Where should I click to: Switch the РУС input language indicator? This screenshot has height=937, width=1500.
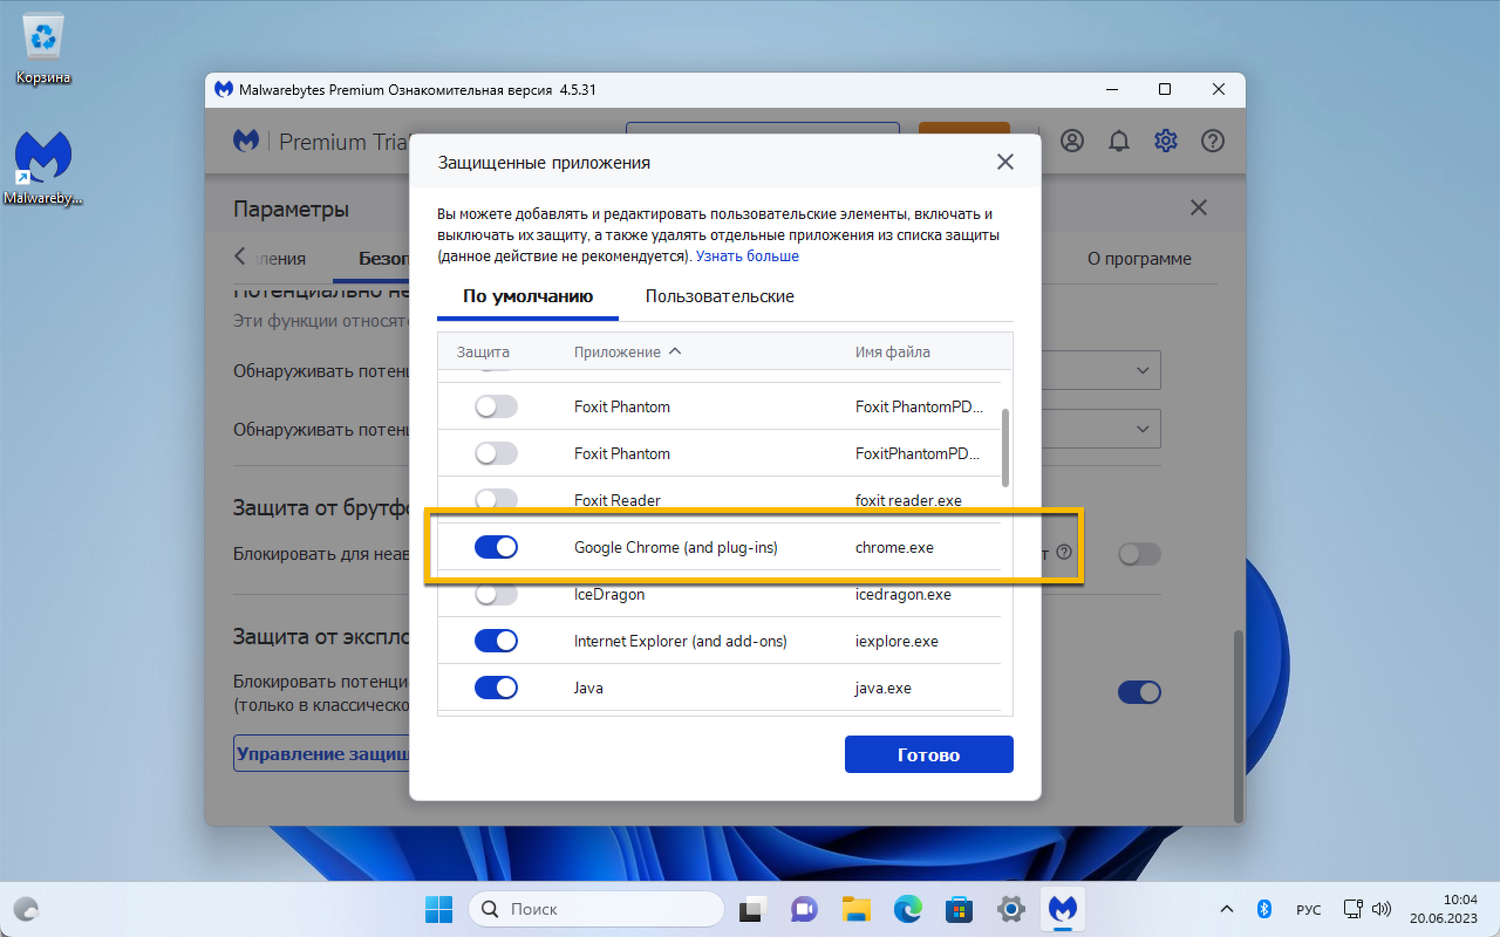(1308, 909)
